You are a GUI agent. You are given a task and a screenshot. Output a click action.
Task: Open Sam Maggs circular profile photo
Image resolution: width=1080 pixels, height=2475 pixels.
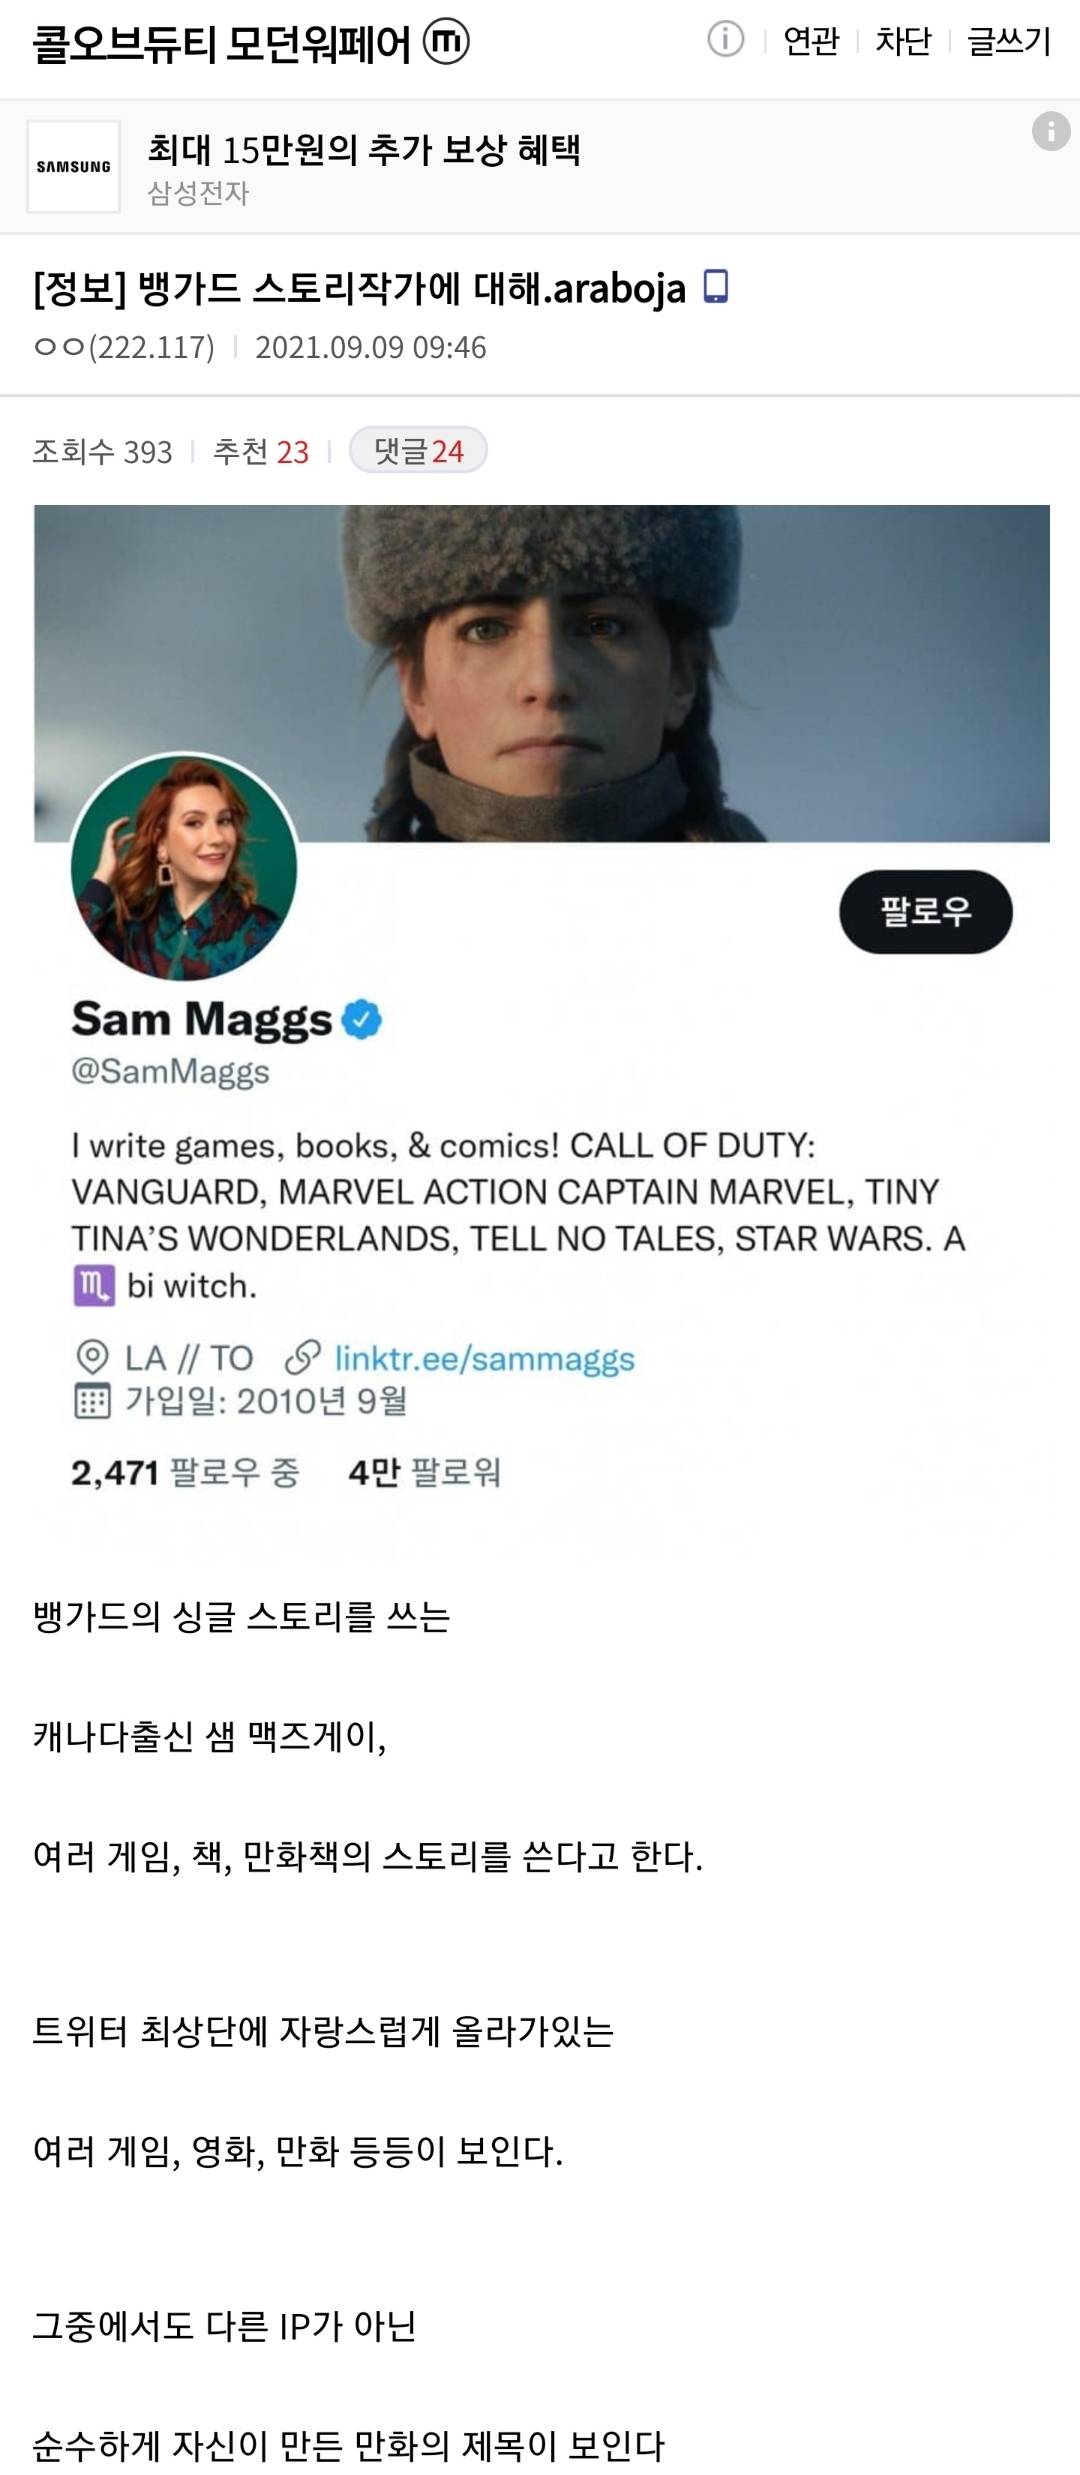coord(184,867)
